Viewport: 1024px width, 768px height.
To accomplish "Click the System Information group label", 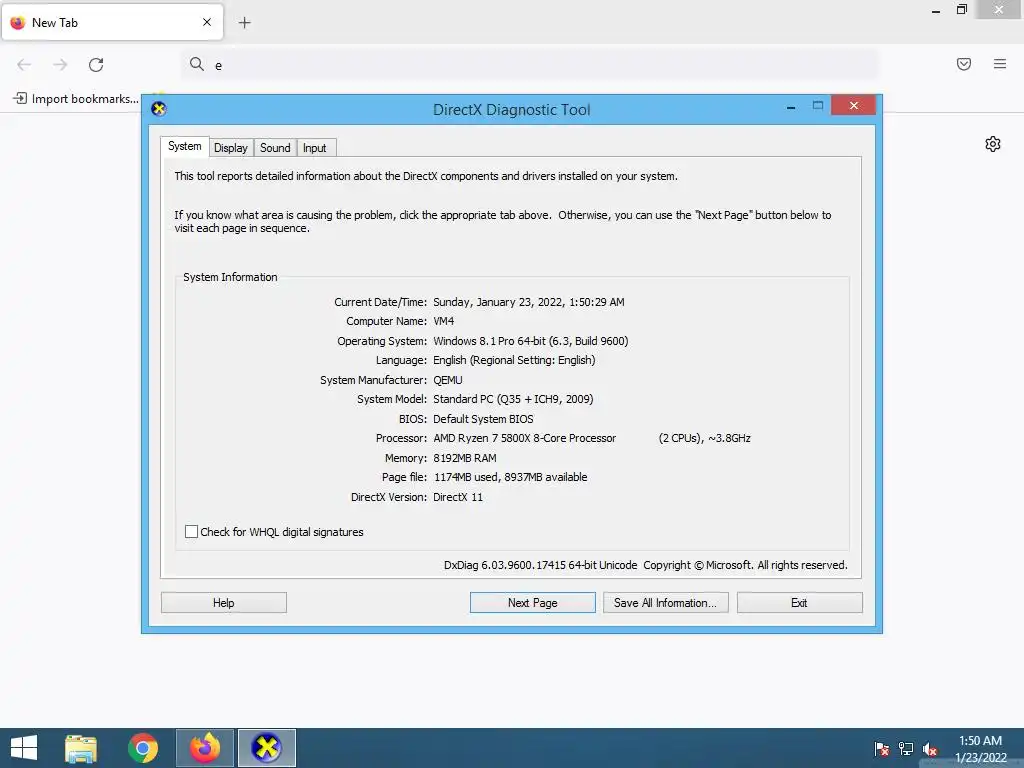I will point(230,277).
